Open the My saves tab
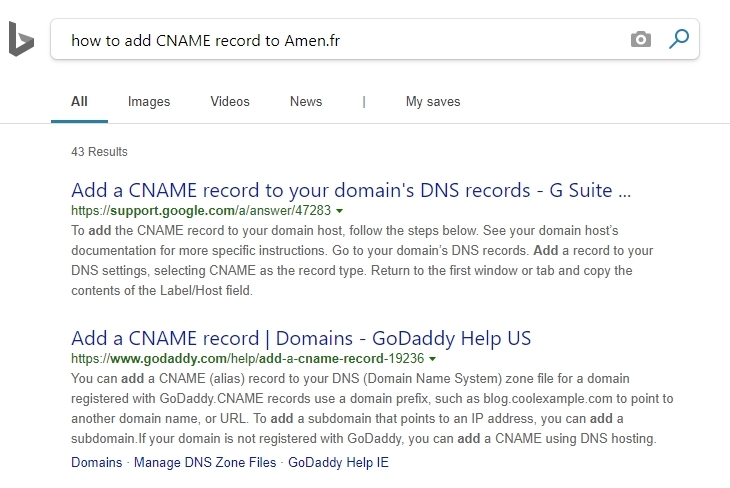This screenshot has width=730, height=488. pos(433,102)
